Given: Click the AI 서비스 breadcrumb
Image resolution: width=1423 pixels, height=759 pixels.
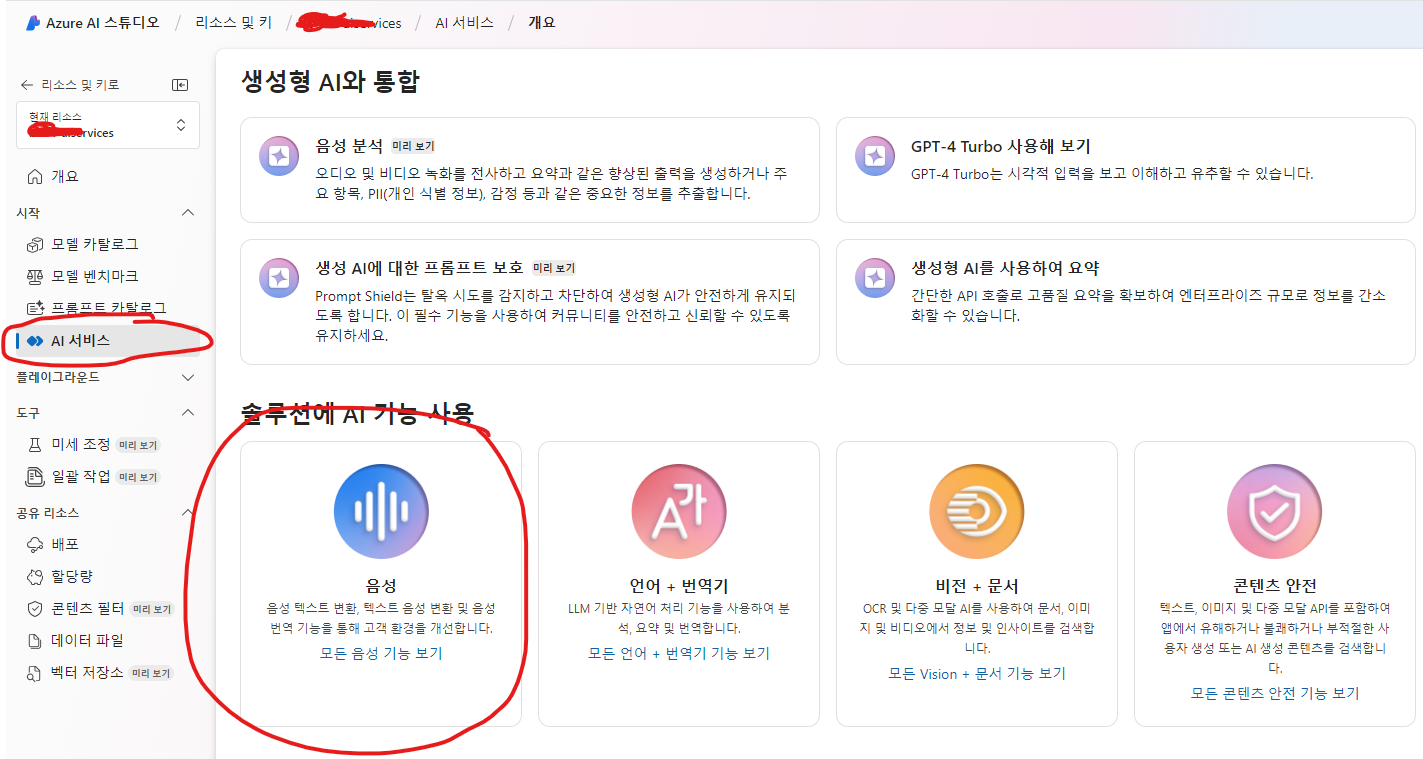Looking at the screenshot, I should (464, 22).
